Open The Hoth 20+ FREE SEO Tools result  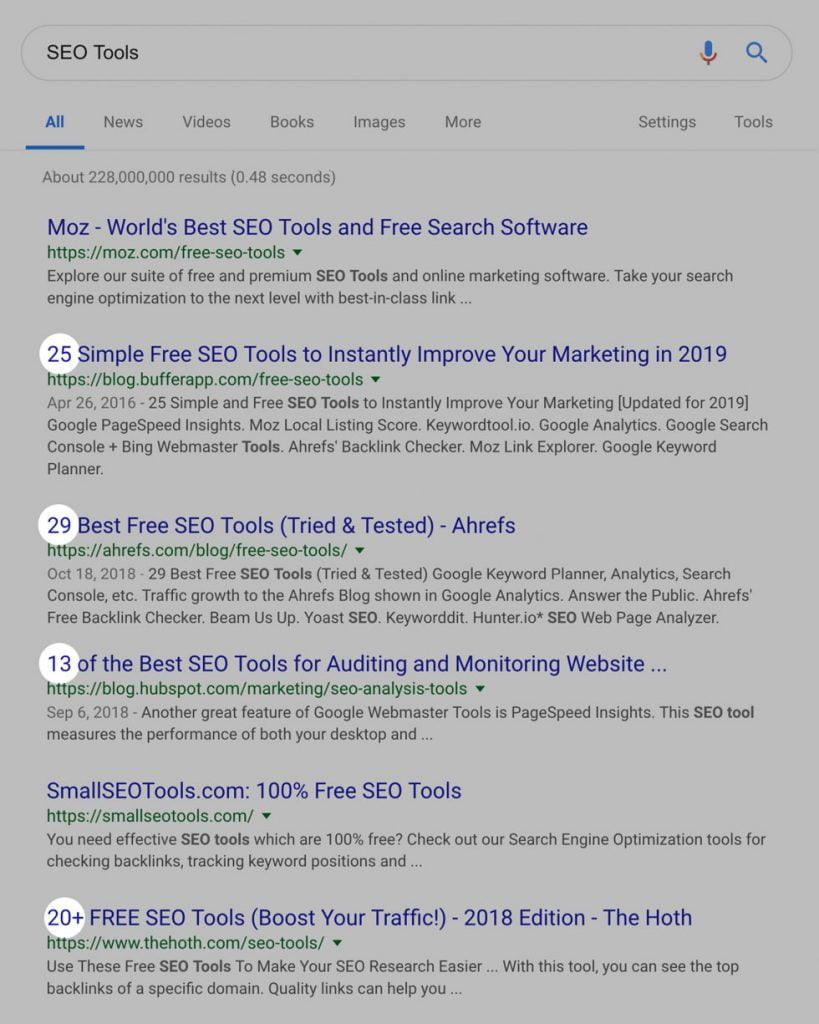click(x=369, y=918)
